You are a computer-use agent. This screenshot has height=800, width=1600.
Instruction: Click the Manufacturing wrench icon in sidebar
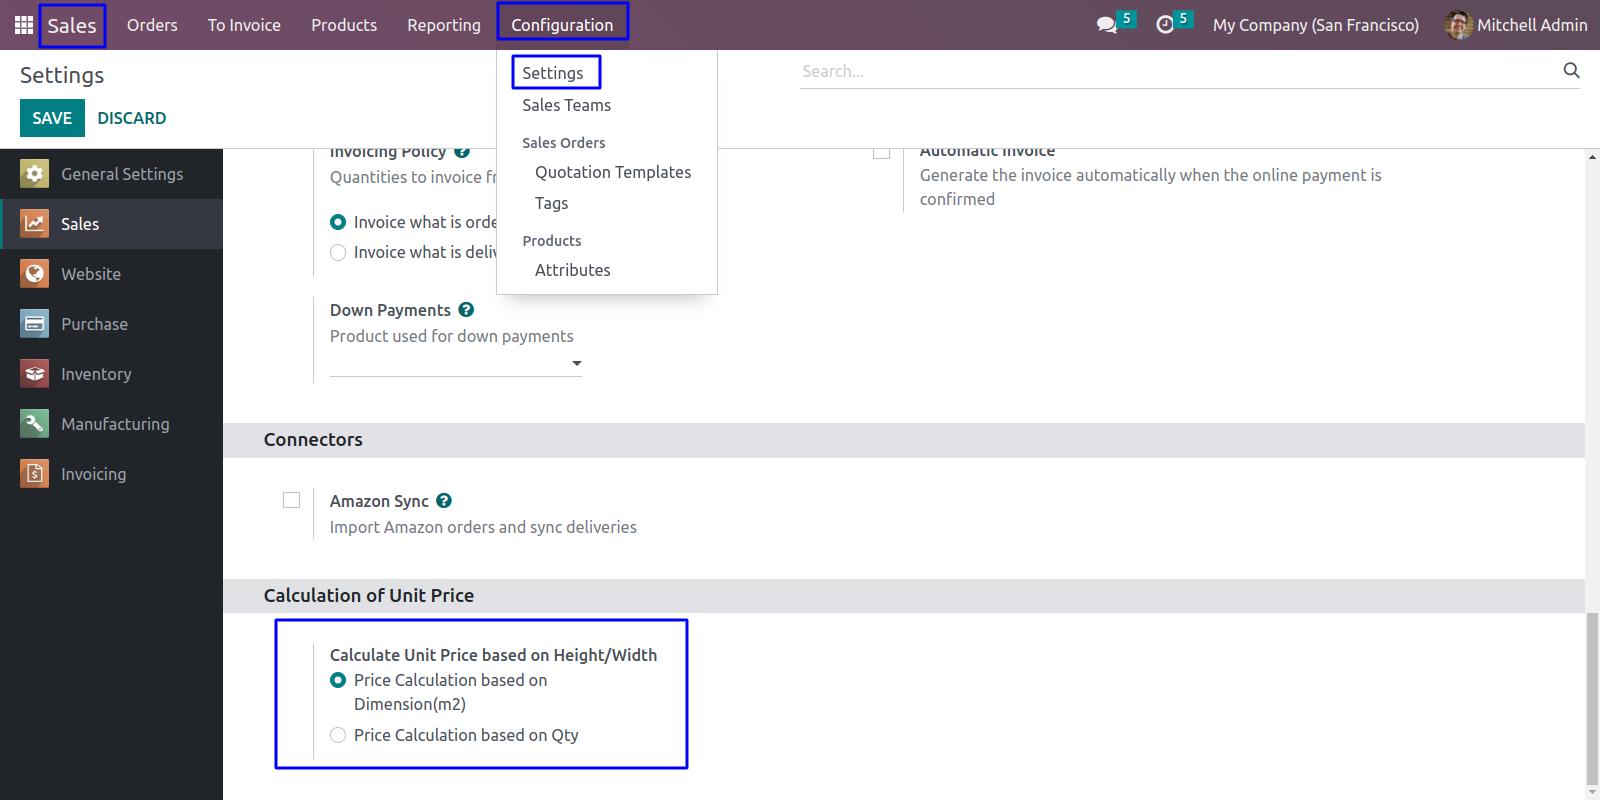[35, 424]
